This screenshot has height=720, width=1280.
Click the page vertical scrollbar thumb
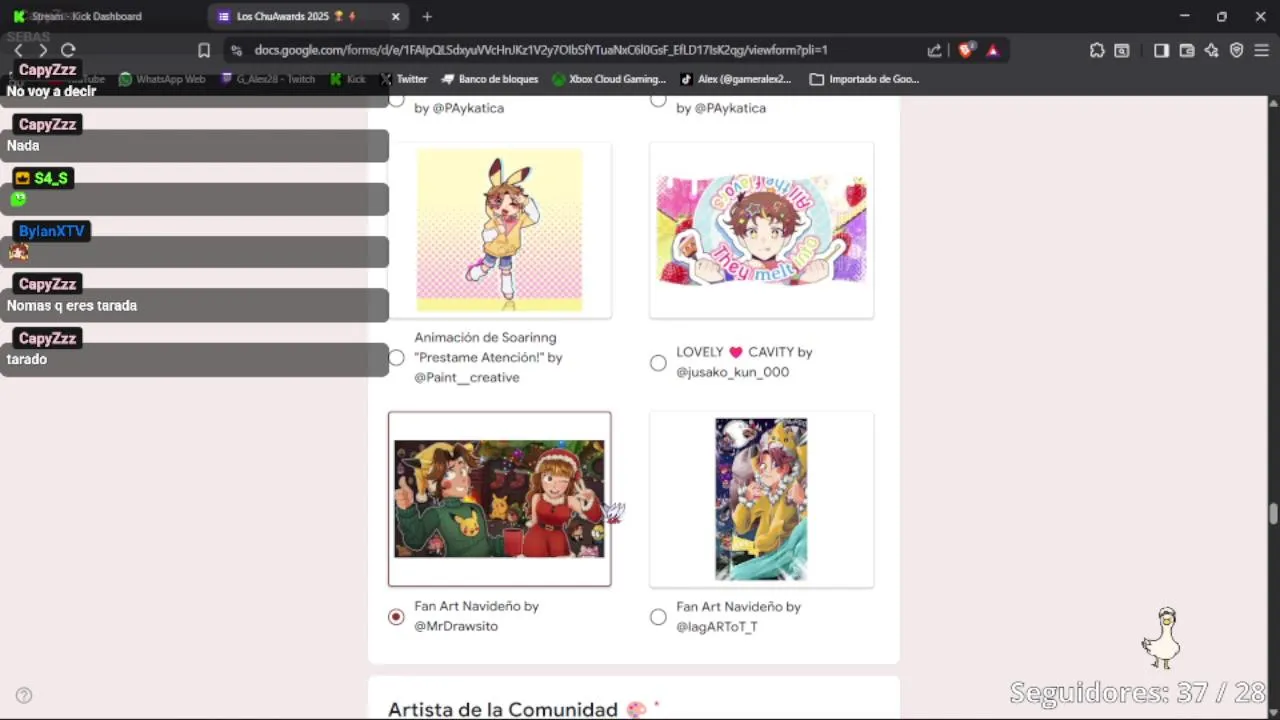[1273, 514]
